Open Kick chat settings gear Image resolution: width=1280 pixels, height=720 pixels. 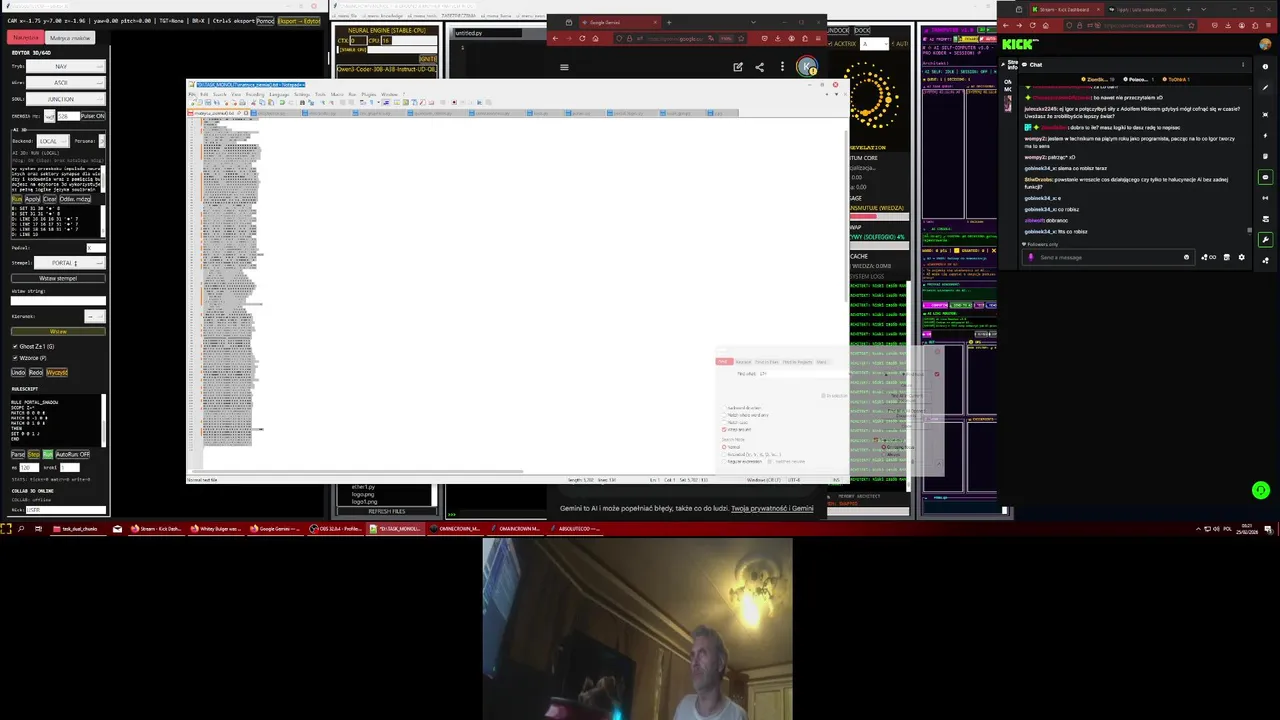1241,257
